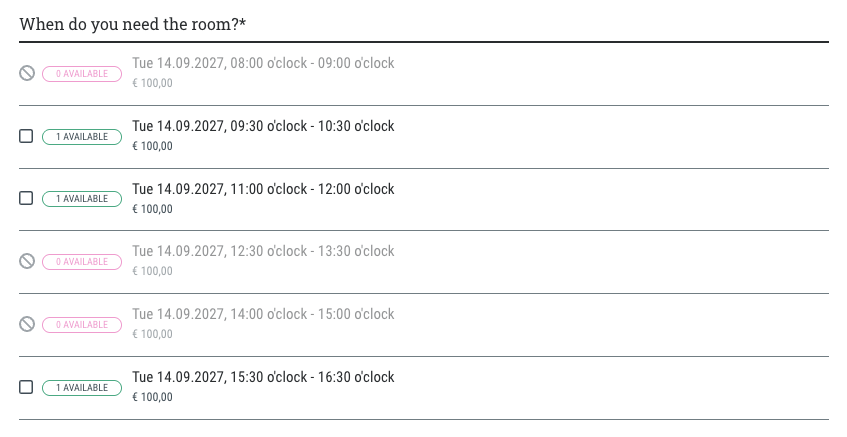Check the 09:30 - 10:30 time slot checkbox

click(27, 136)
